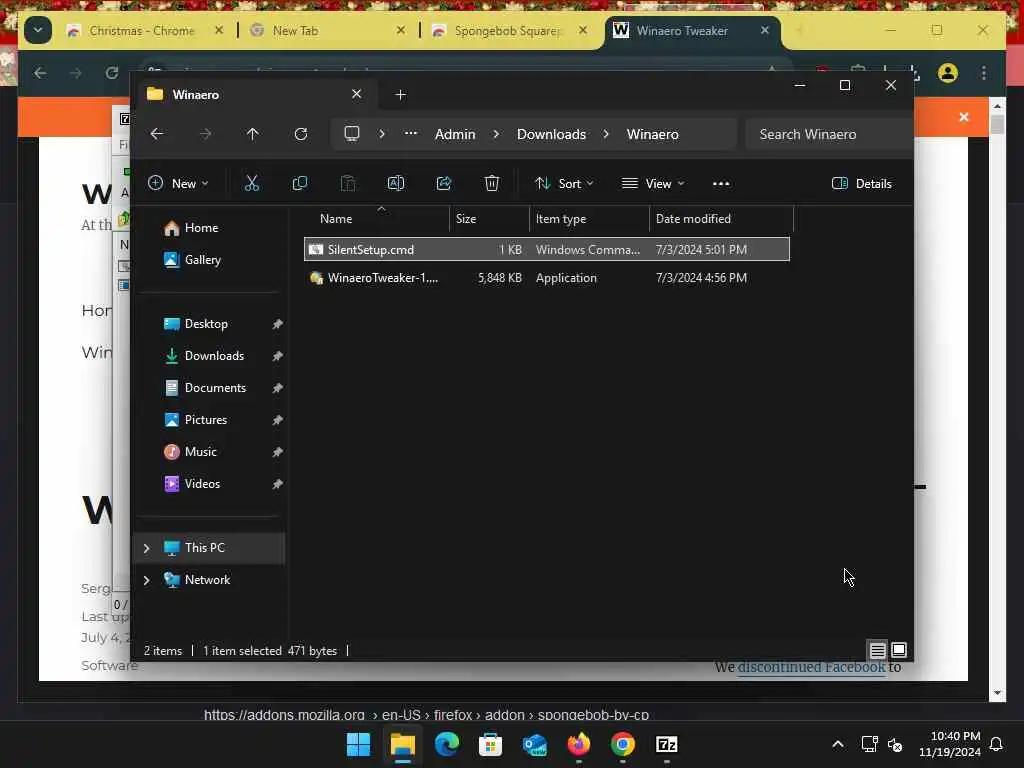
Task: Click the pin icon beside Music
Action: tap(278, 452)
